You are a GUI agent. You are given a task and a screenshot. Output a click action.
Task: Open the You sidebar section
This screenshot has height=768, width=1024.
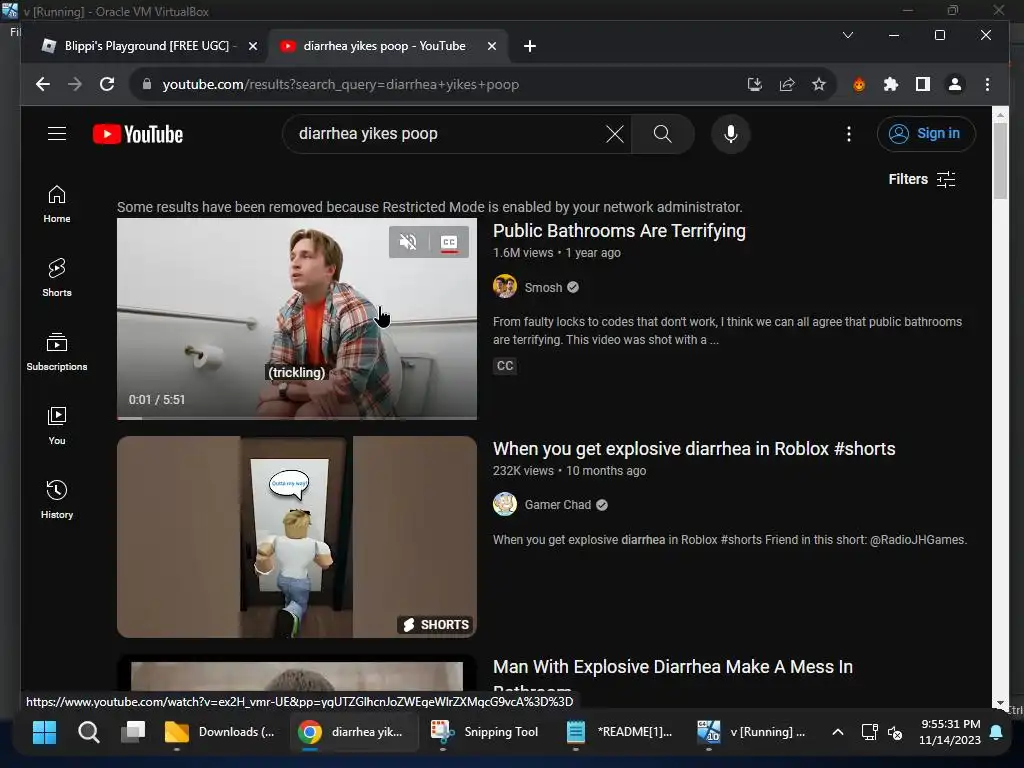(57, 426)
